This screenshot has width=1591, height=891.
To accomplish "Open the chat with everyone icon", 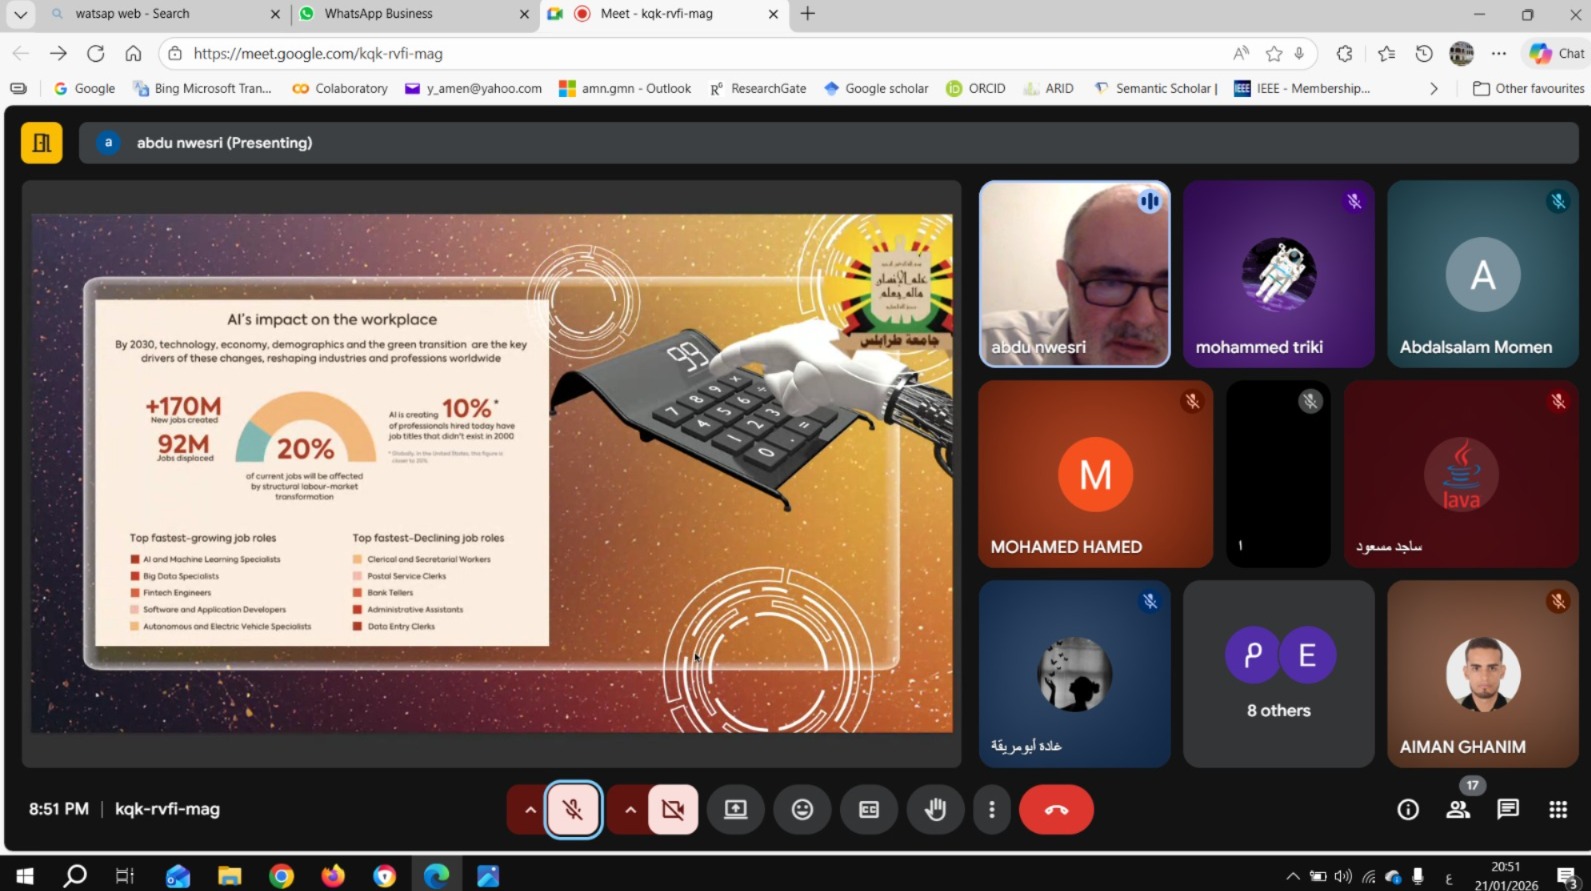I will click(1508, 810).
